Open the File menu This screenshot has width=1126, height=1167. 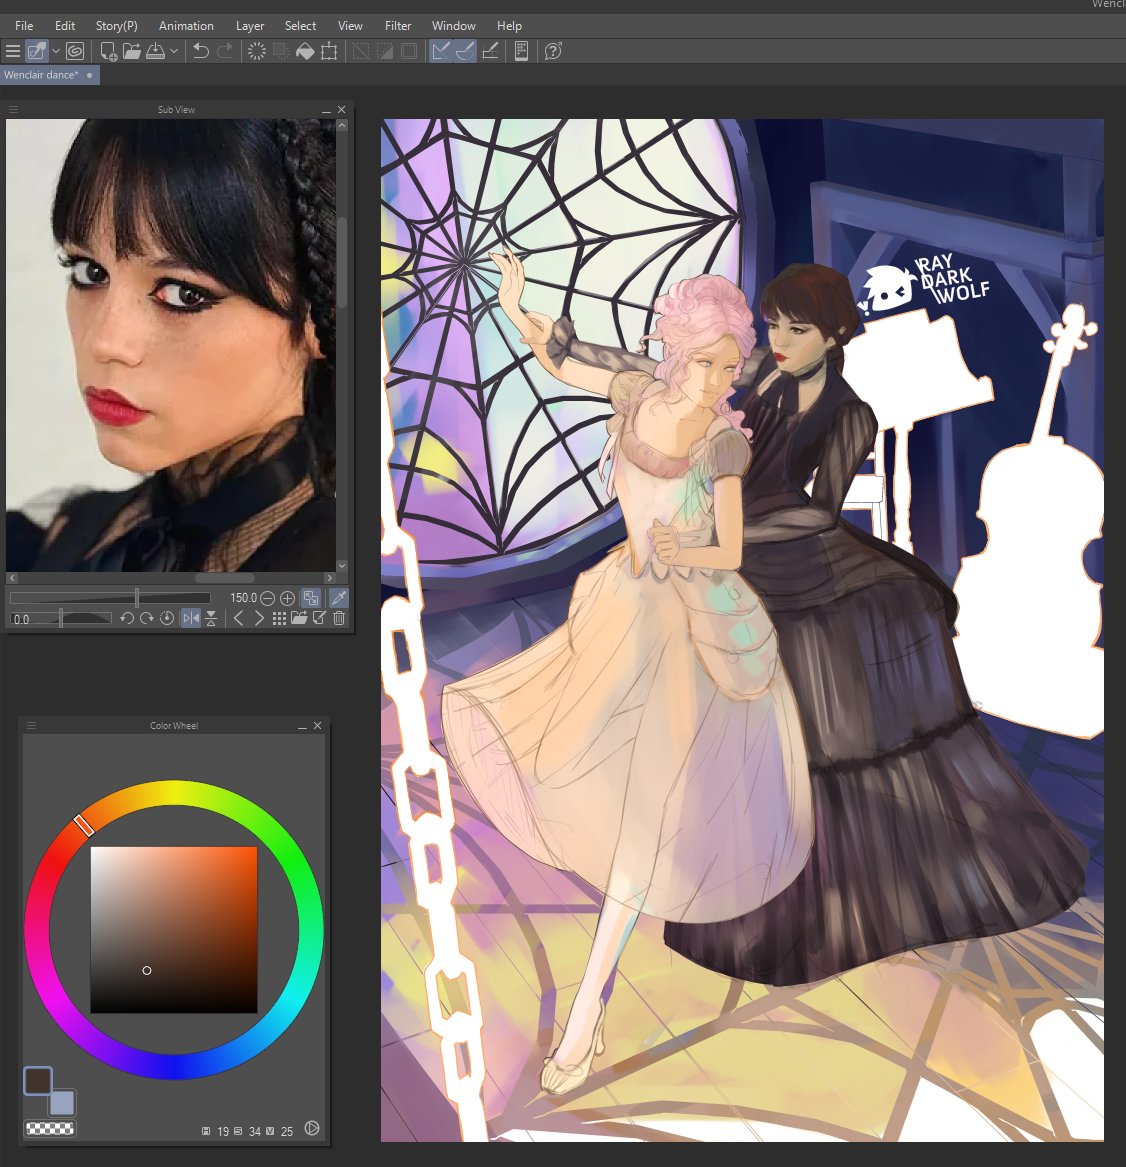pyautogui.click(x=24, y=25)
